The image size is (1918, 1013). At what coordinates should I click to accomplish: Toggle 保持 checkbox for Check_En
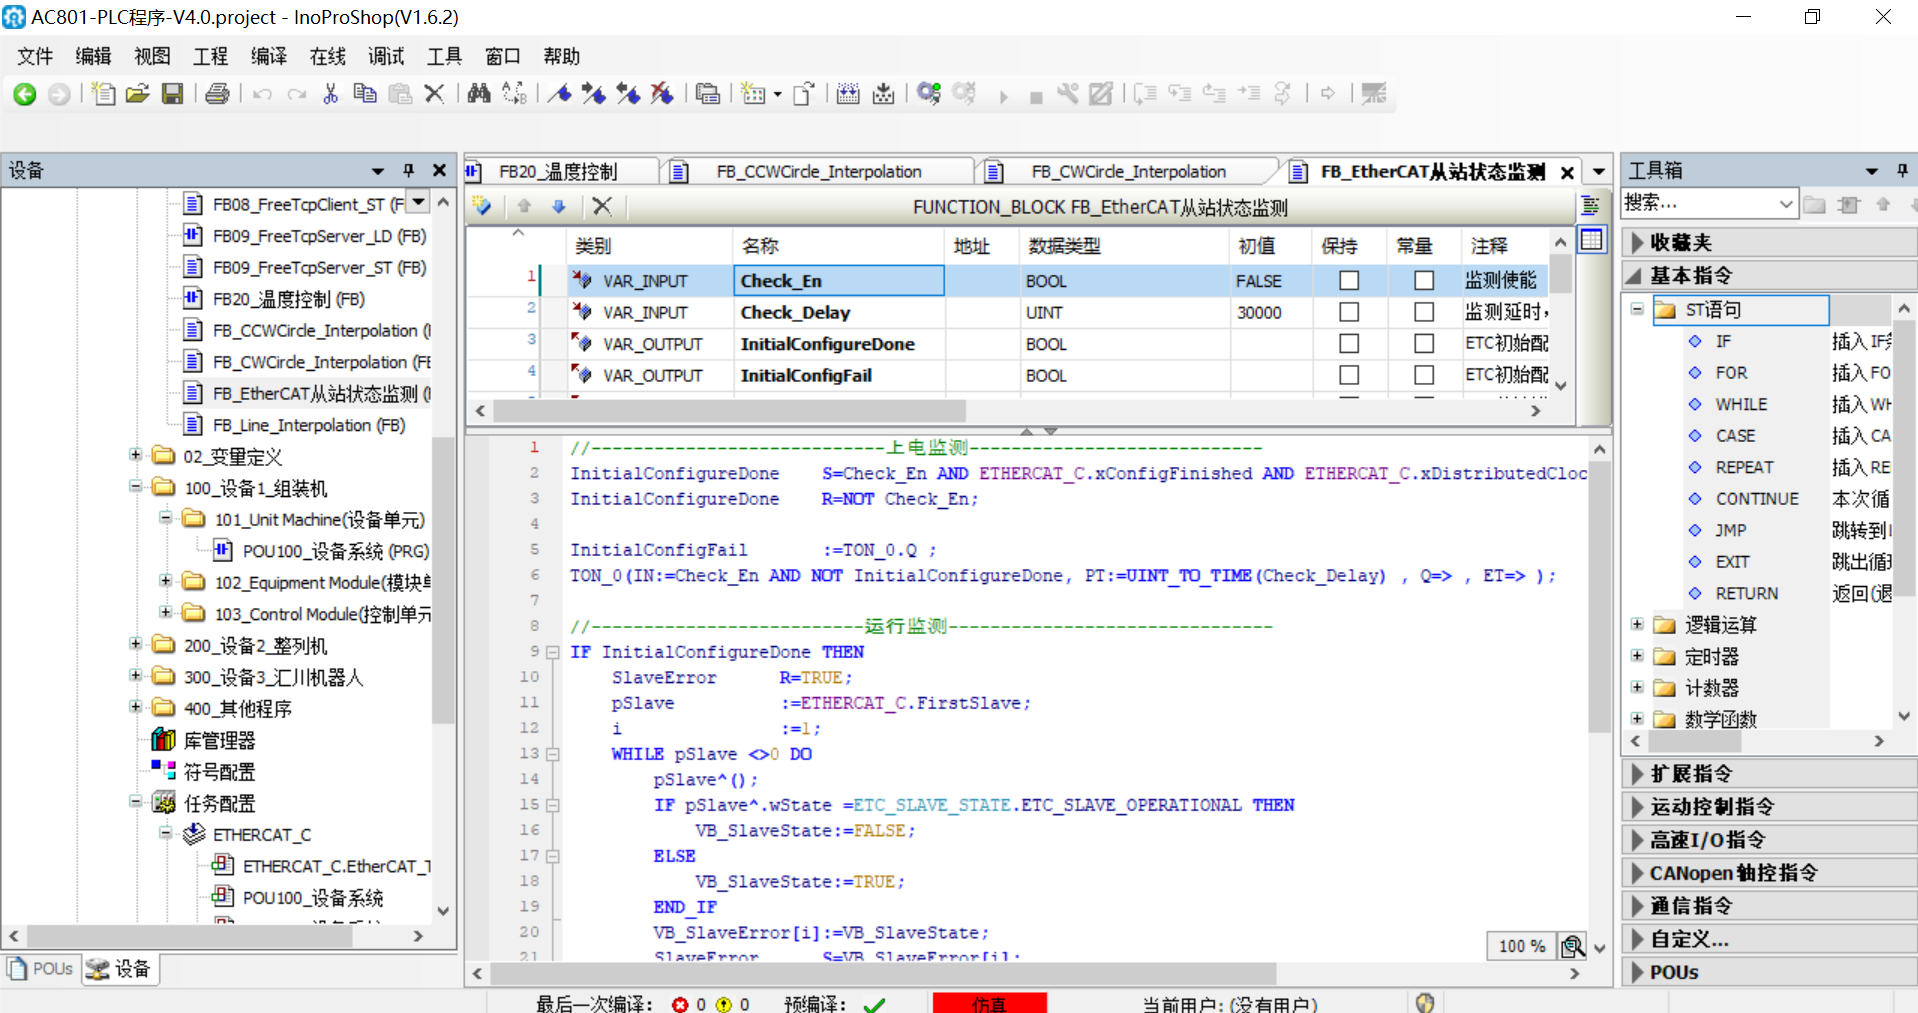pyautogui.click(x=1349, y=281)
